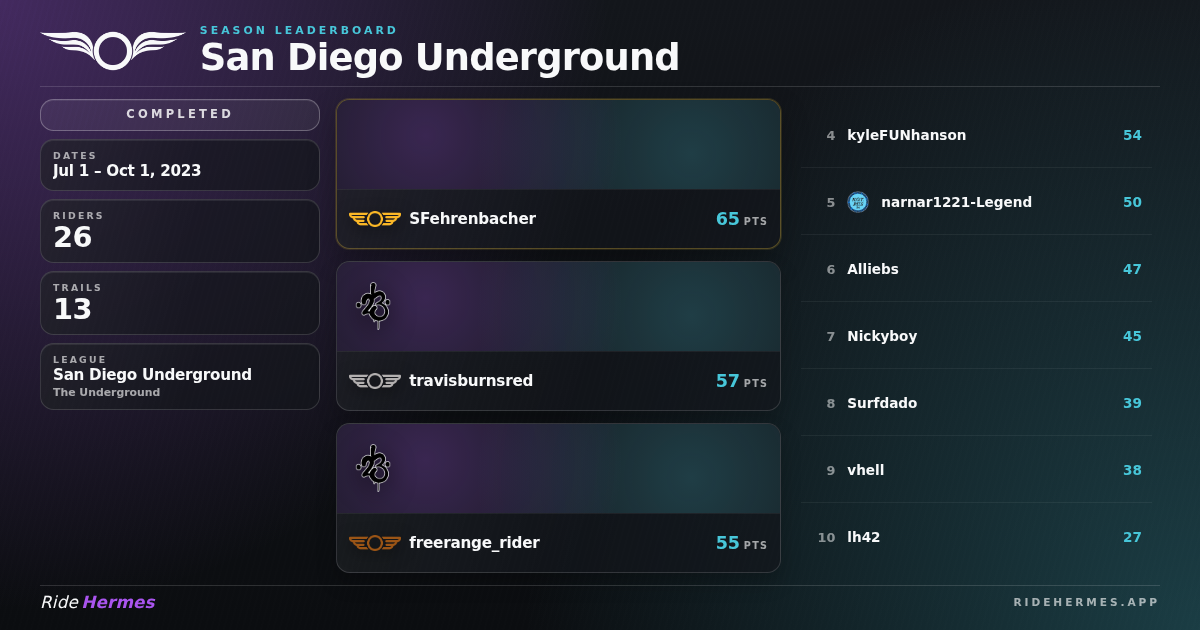The image size is (1200, 630).
Task: Click the gold wings badge beside SFehrenbacher
Action: pyautogui.click(x=375, y=219)
